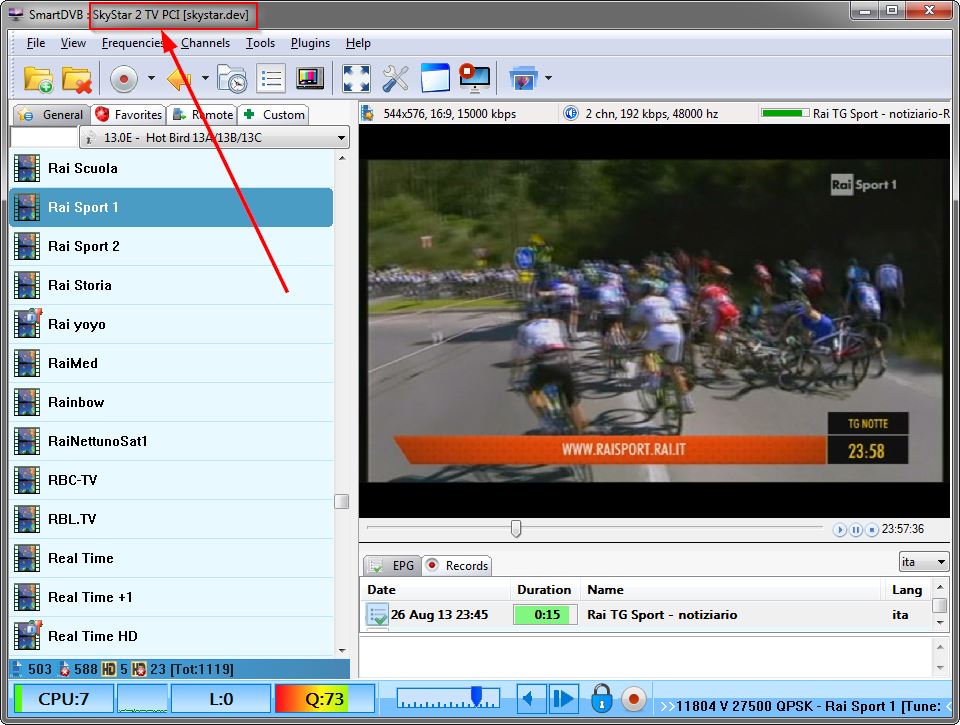The height and width of the screenshot is (725, 960).
Task: Open the record button dropdown arrow
Action: click(x=151, y=78)
